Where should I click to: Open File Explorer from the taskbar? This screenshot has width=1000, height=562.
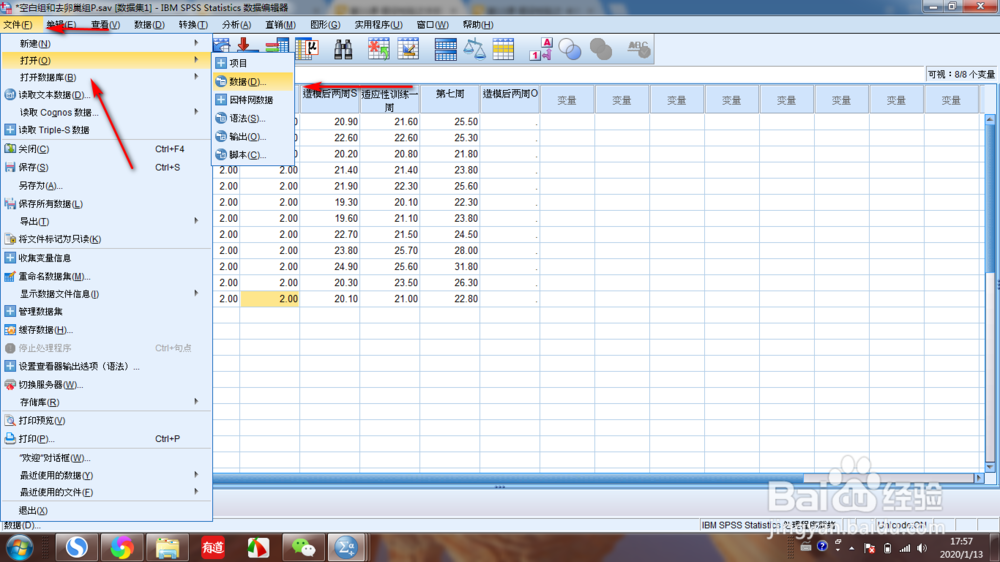167,547
